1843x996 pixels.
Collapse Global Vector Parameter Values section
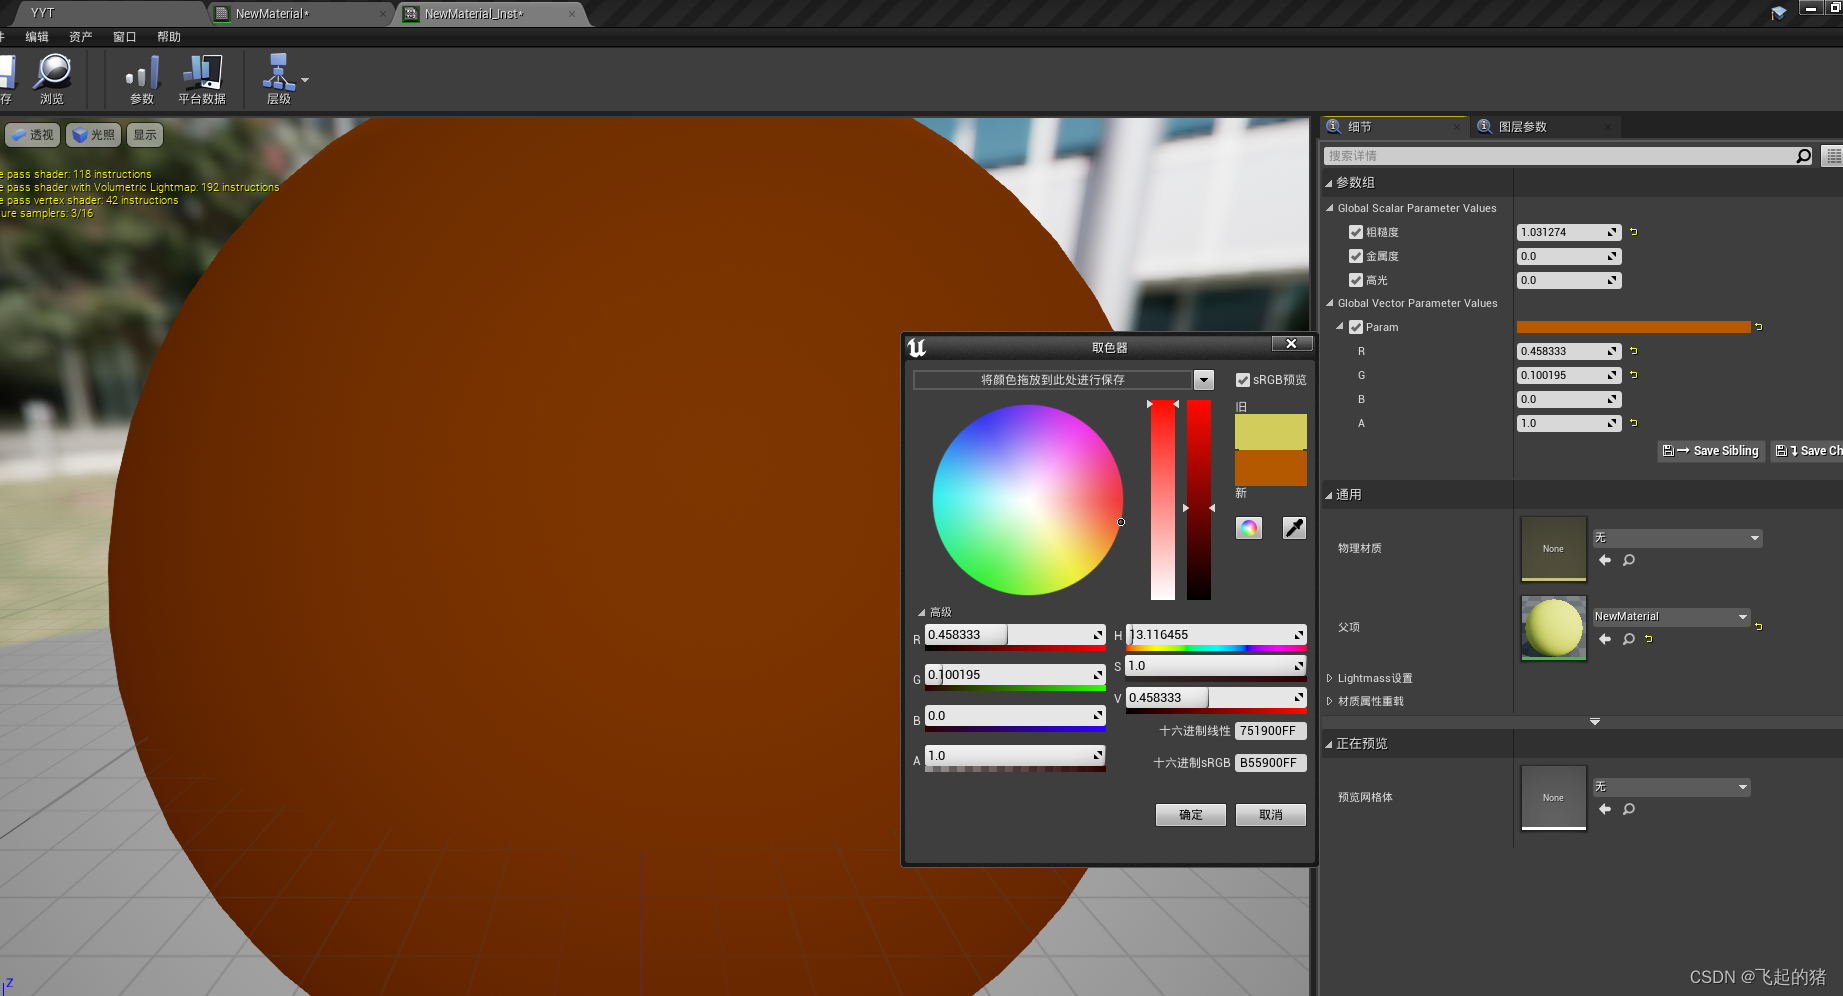pos(1330,303)
